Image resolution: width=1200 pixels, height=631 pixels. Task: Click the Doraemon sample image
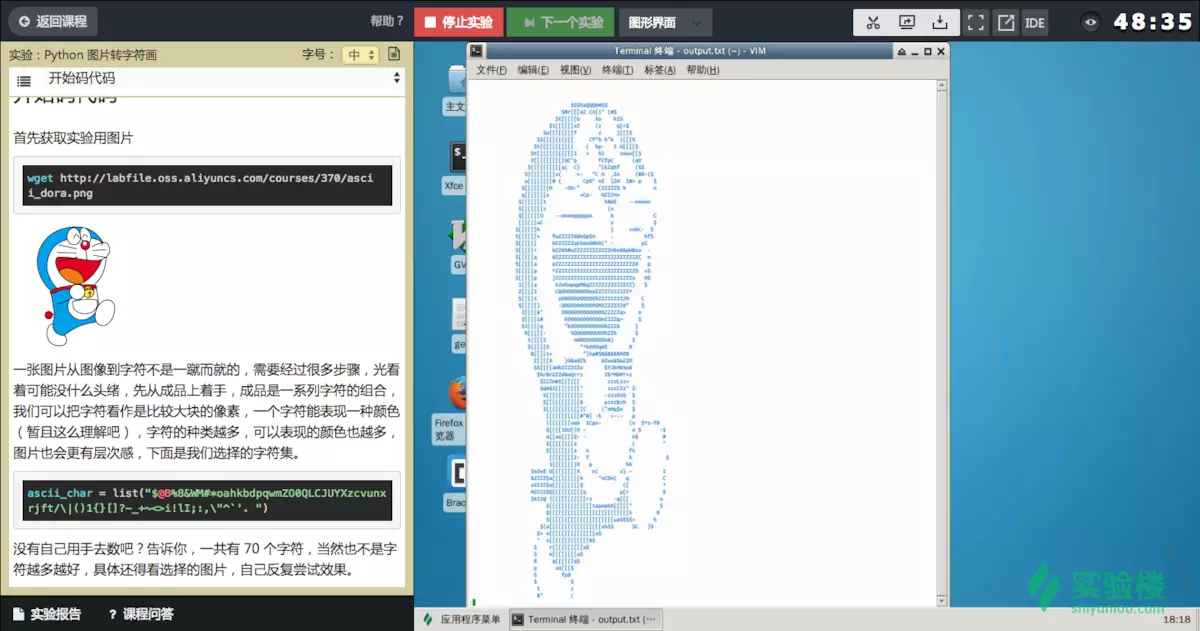[x=75, y=286]
